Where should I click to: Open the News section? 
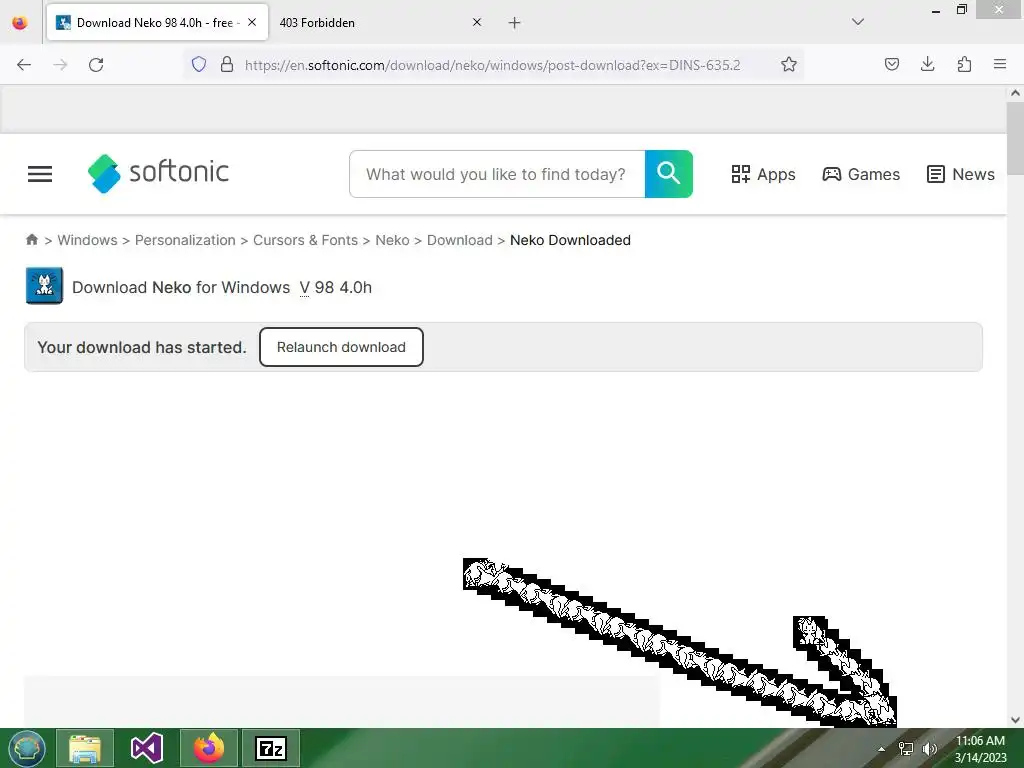(961, 174)
